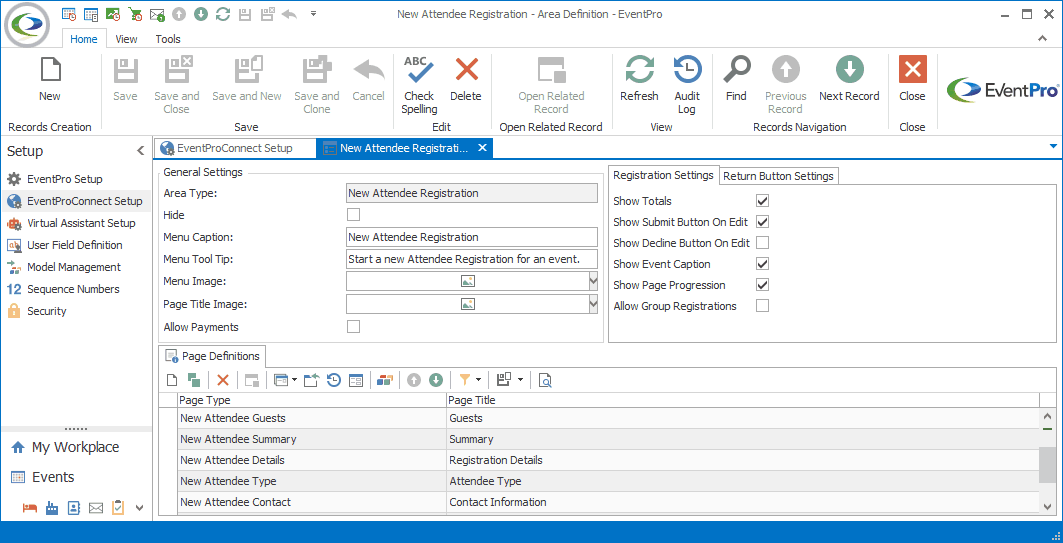Toggle the Hide checkbox
Viewport: 1063px width, 543px height.
click(x=353, y=215)
